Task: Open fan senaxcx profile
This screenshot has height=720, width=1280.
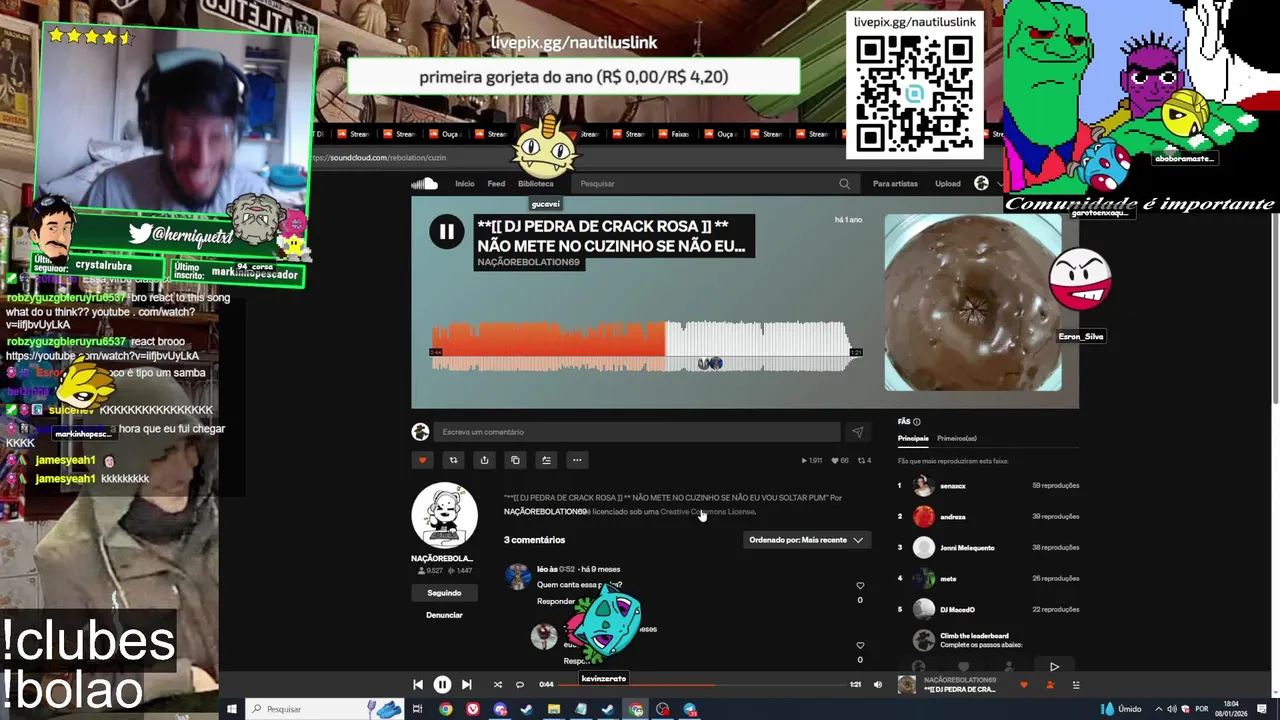Action: 953,486
